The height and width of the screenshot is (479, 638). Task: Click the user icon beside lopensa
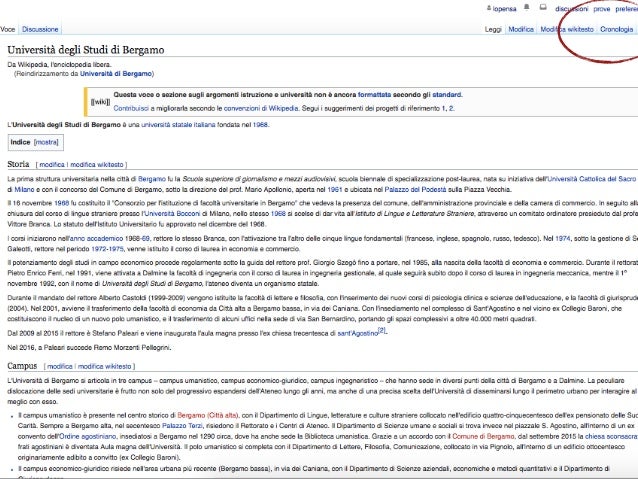[489, 8]
